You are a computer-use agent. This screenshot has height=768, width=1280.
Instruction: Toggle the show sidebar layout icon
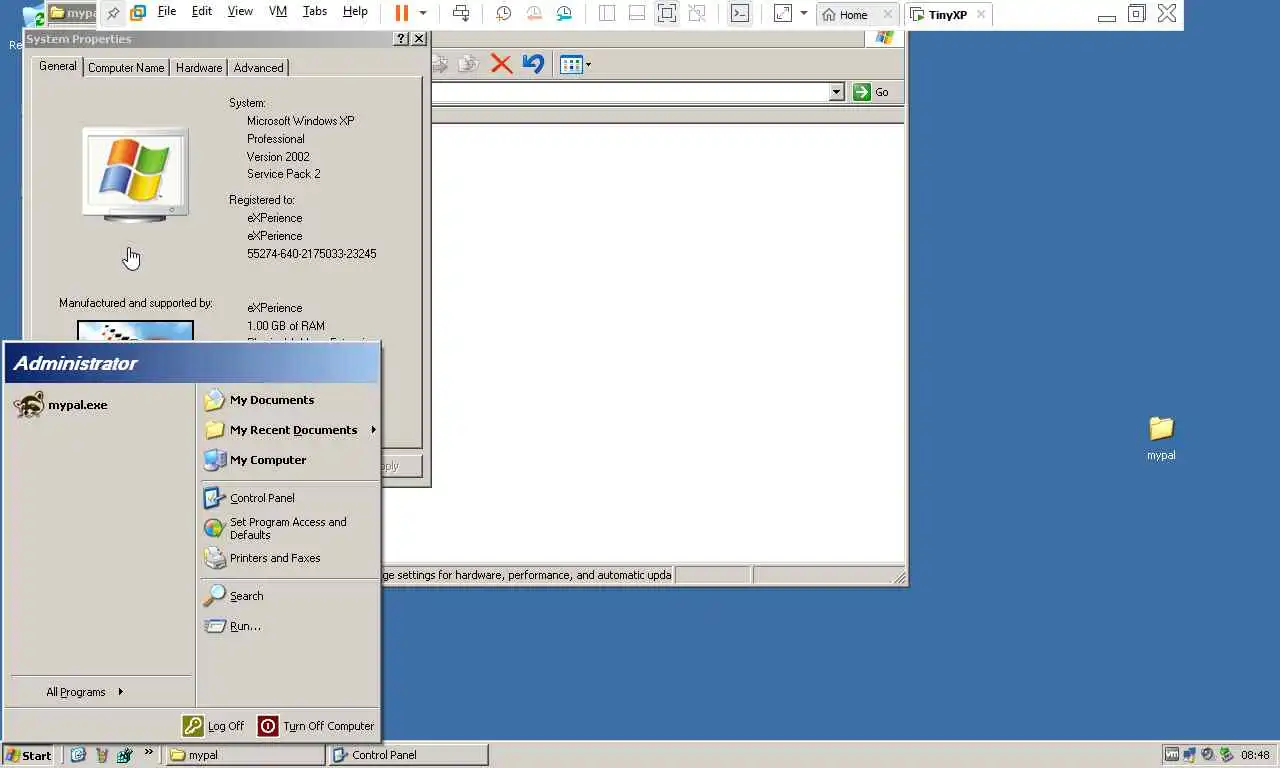point(607,13)
